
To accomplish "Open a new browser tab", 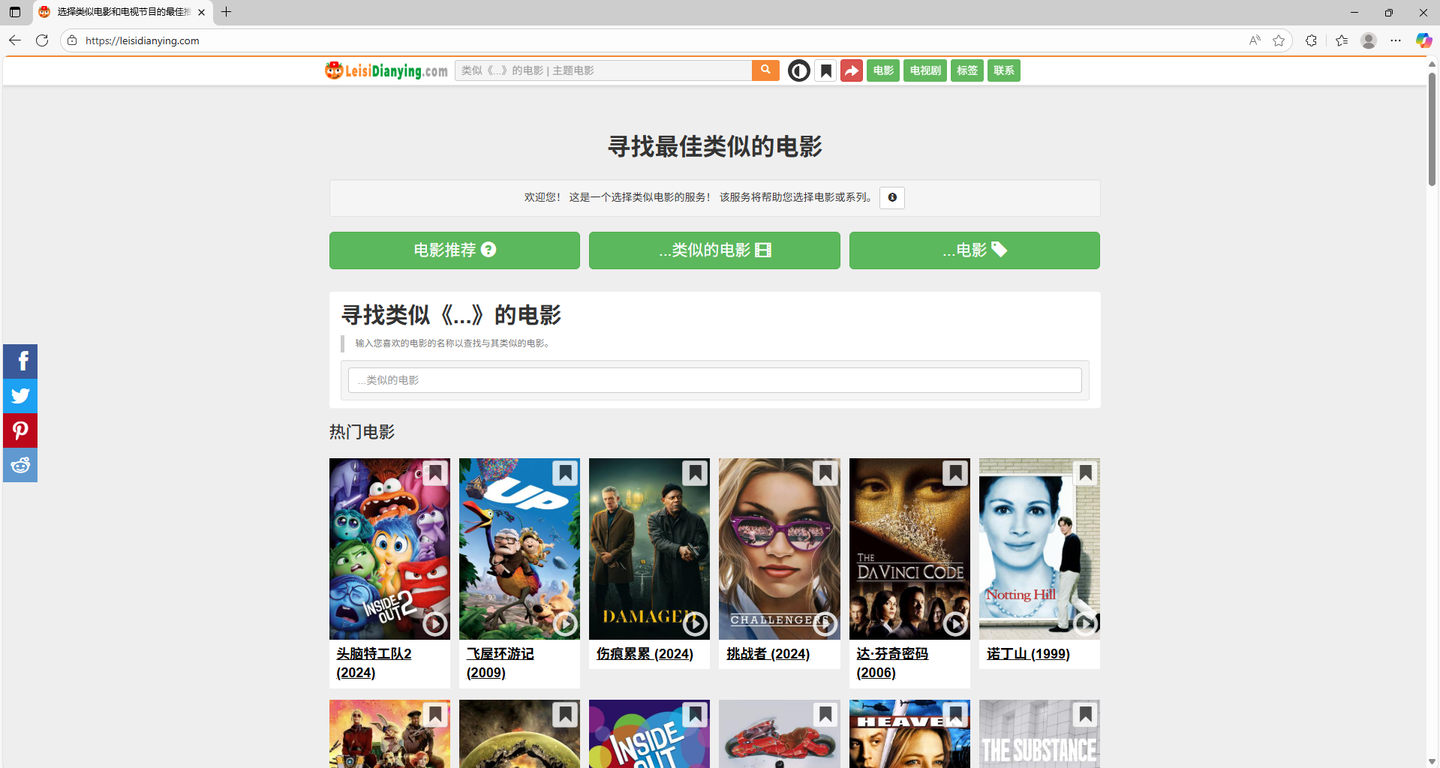I will coord(226,12).
